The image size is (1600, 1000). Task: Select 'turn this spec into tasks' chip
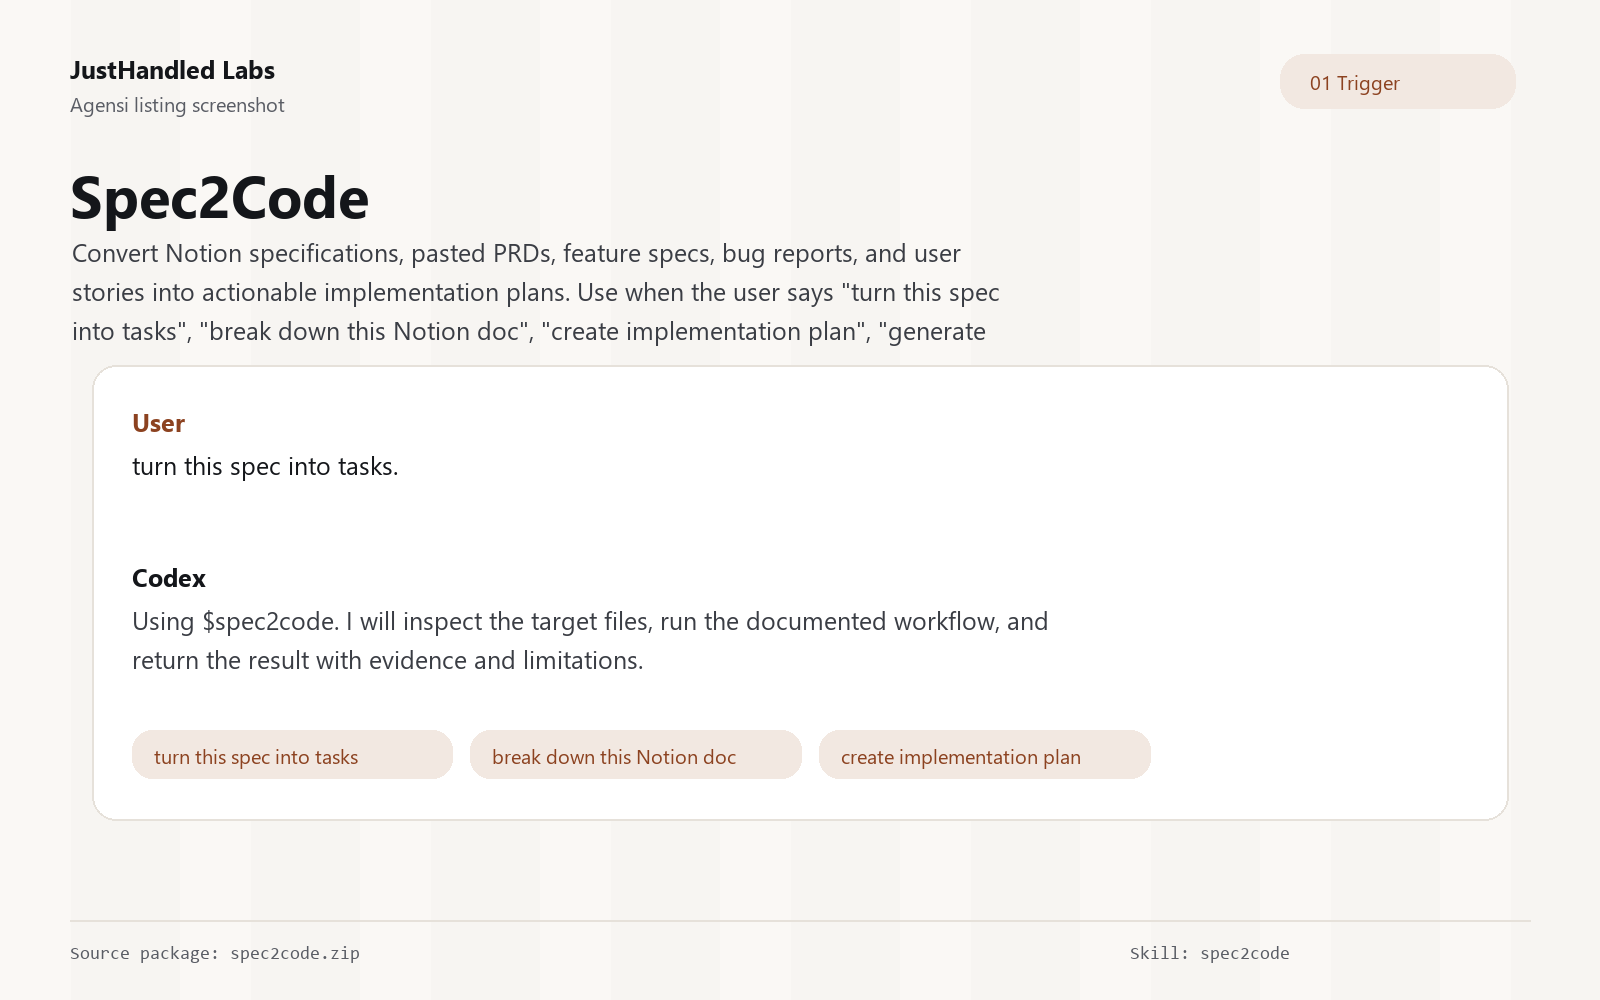point(292,755)
